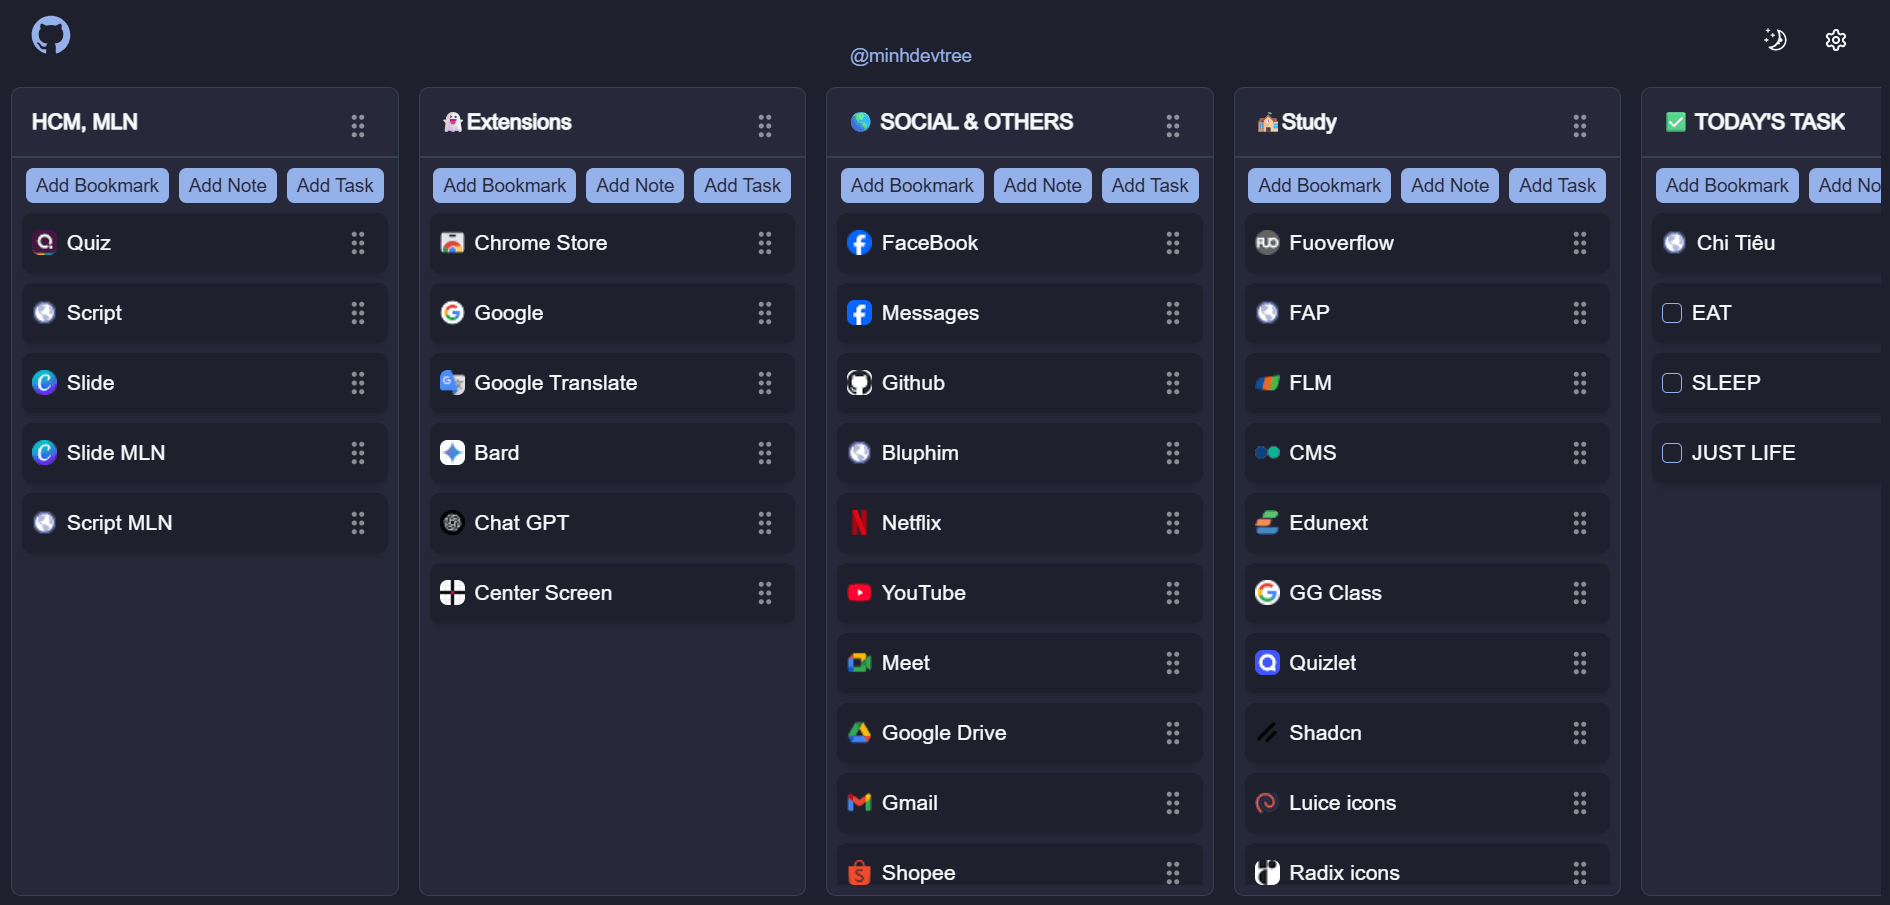Click Add Bookmark in HCM, MLN column
Viewport: 1890px width, 905px height.
click(96, 185)
